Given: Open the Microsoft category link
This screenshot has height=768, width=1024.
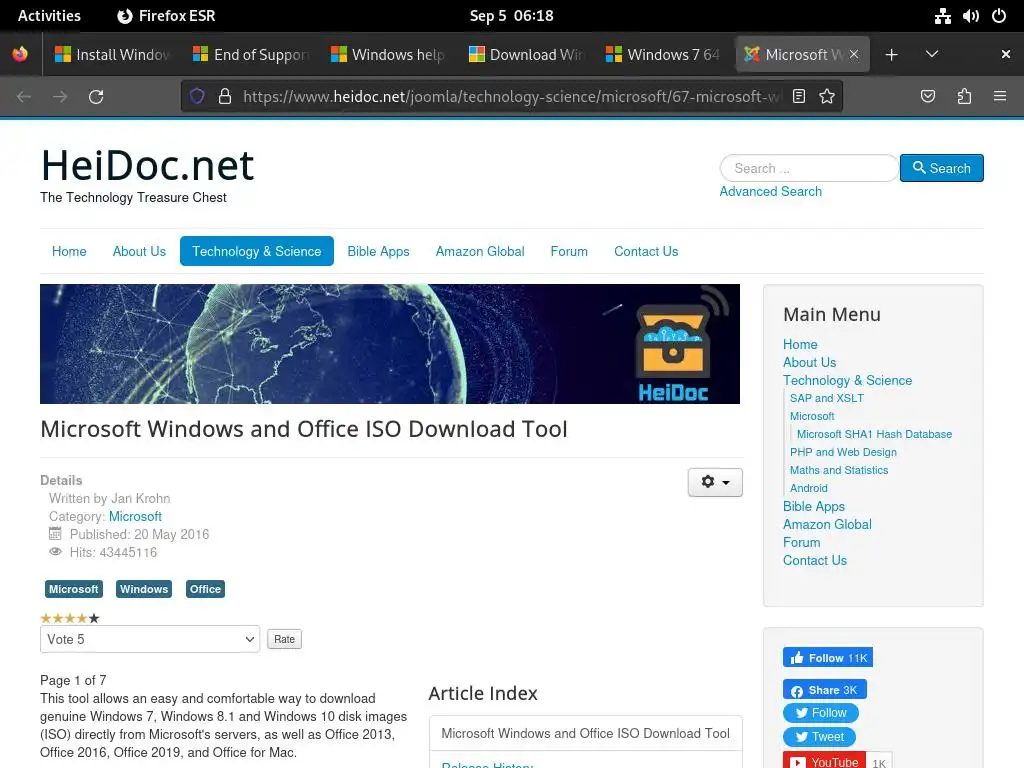Looking at the screenshot, I should tap(135, 517).
